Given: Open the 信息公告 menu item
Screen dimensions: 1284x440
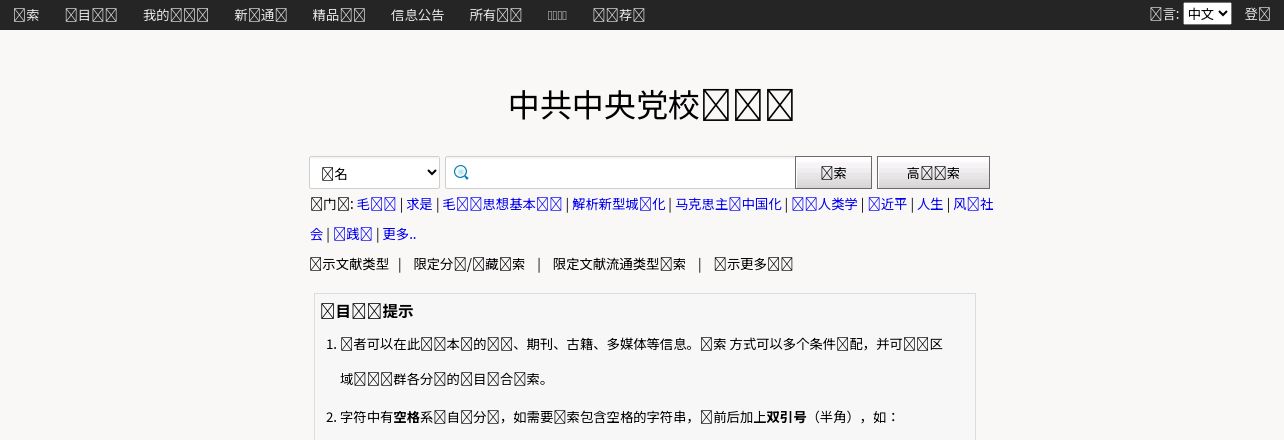Looking at the screenshot, I should 417,15.
